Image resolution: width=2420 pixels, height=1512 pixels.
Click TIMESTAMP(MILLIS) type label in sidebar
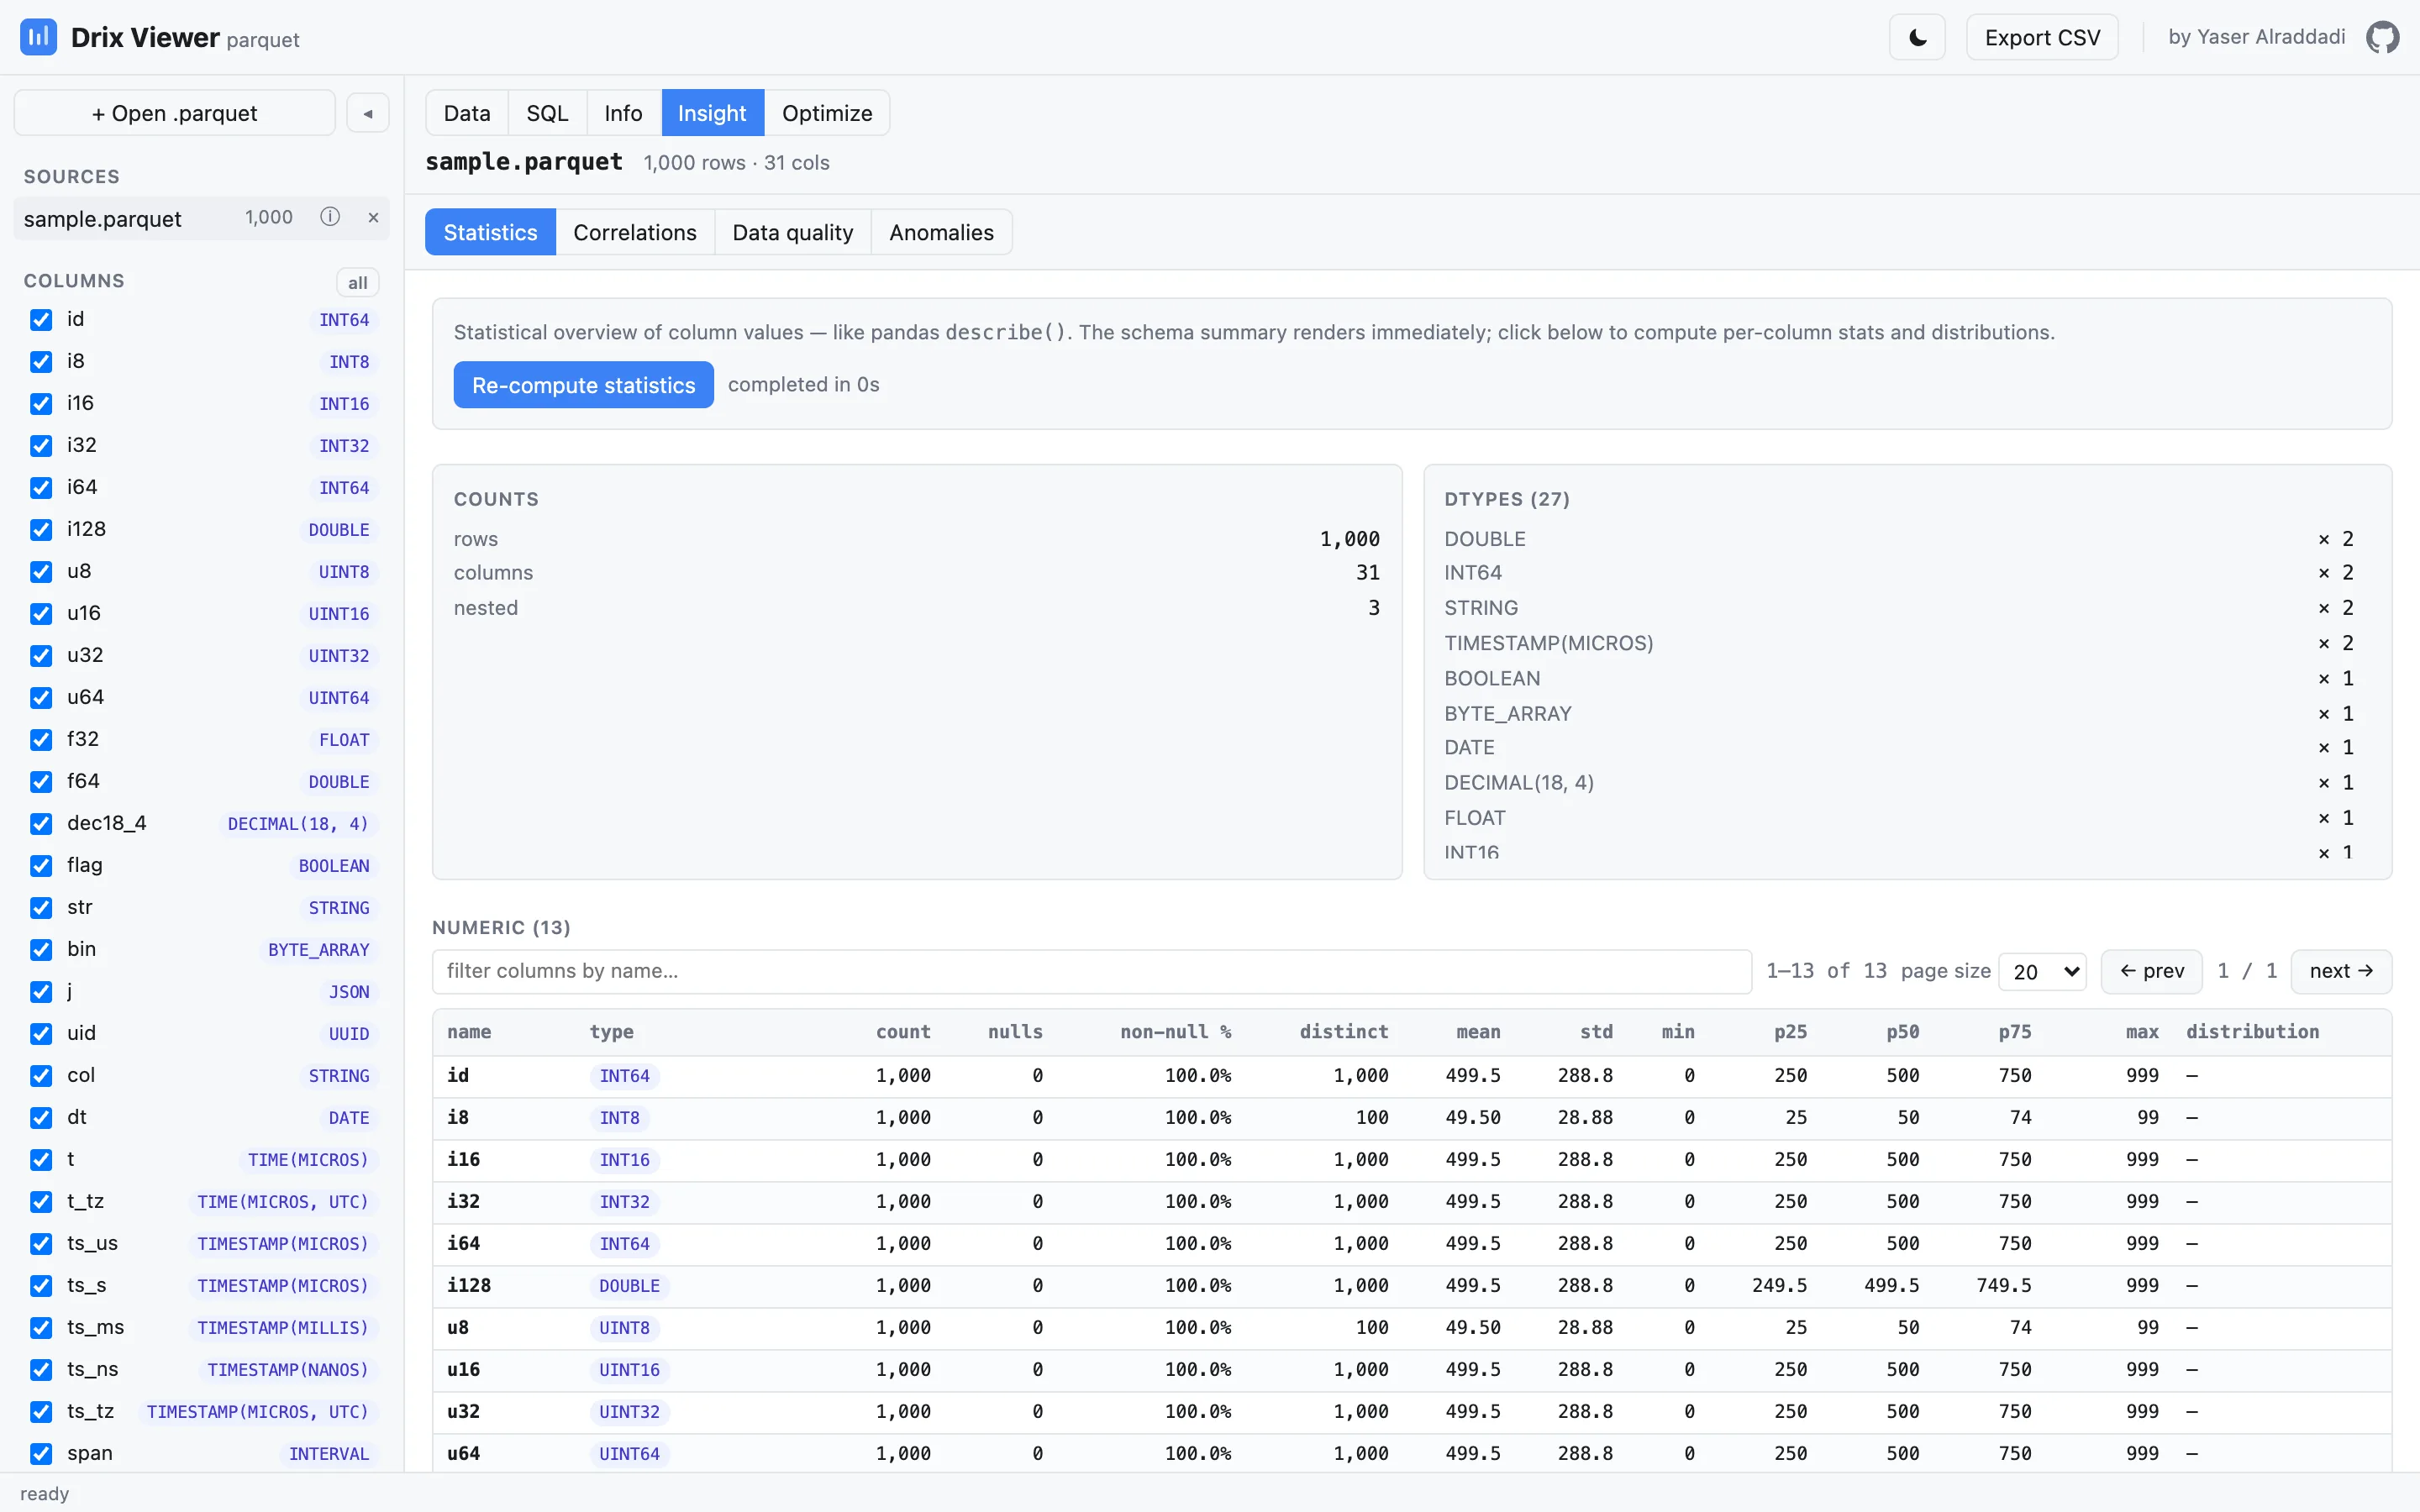point(283,1328)
